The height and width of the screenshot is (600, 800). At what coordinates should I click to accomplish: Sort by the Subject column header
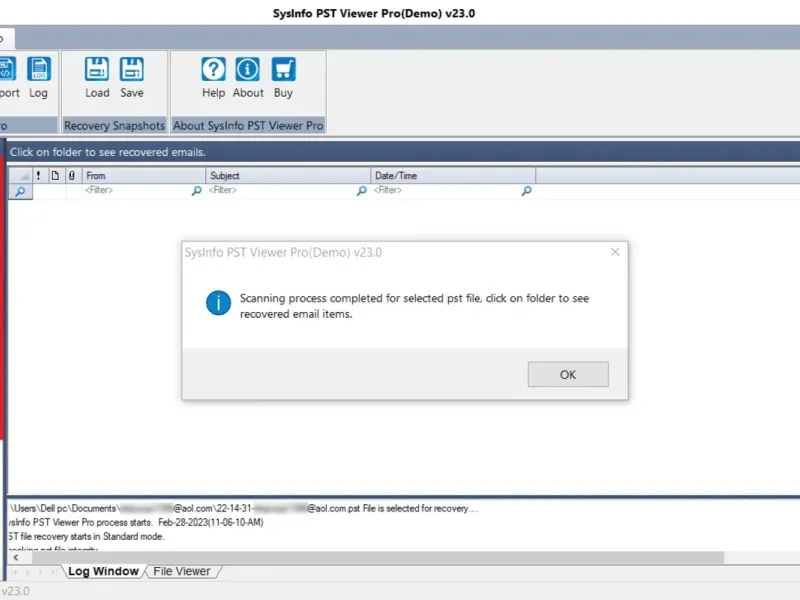click(x=288, y=176)
